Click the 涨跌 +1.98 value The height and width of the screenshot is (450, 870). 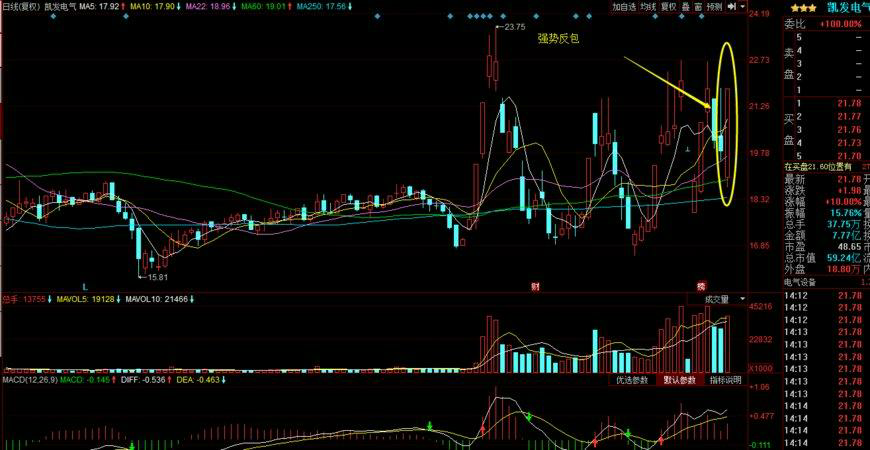click(848, 190)
